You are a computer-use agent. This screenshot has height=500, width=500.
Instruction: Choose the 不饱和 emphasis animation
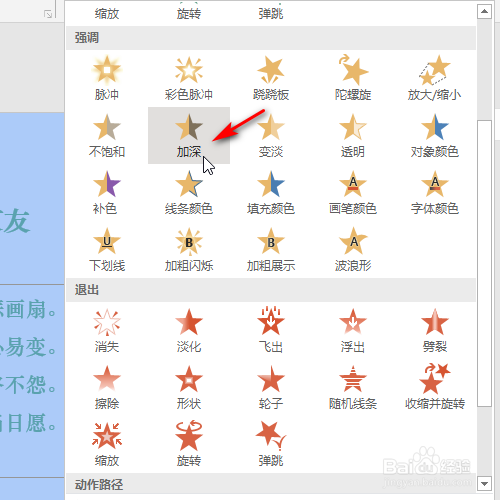107,136
